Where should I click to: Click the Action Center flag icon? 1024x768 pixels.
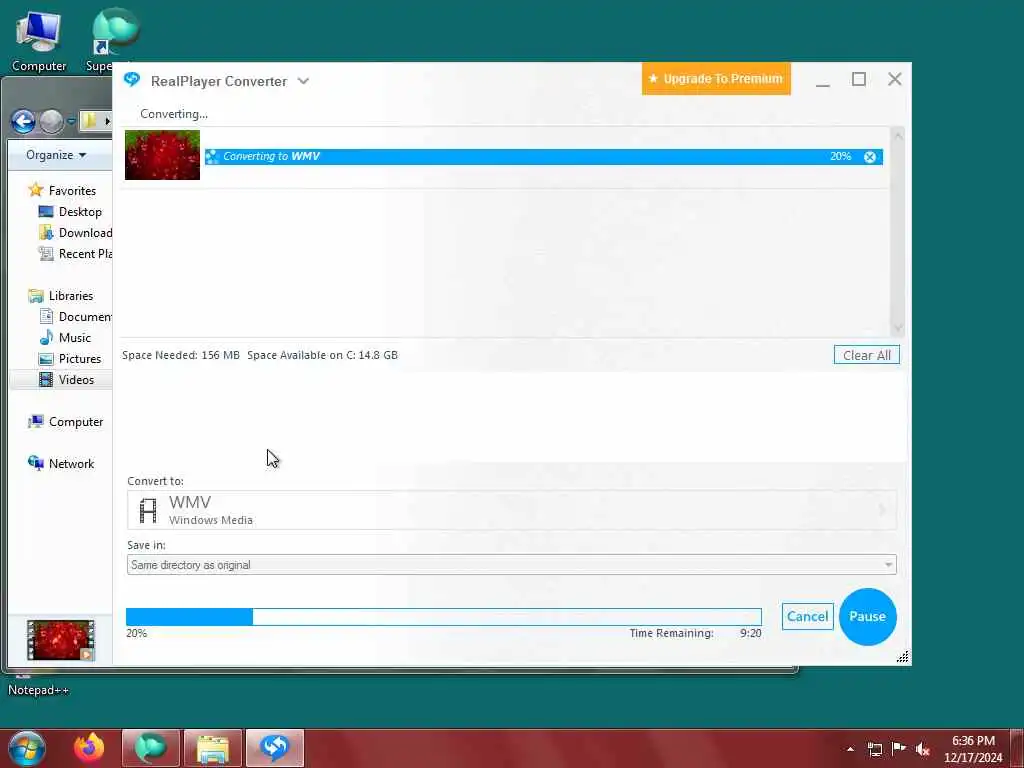point(899,749)
